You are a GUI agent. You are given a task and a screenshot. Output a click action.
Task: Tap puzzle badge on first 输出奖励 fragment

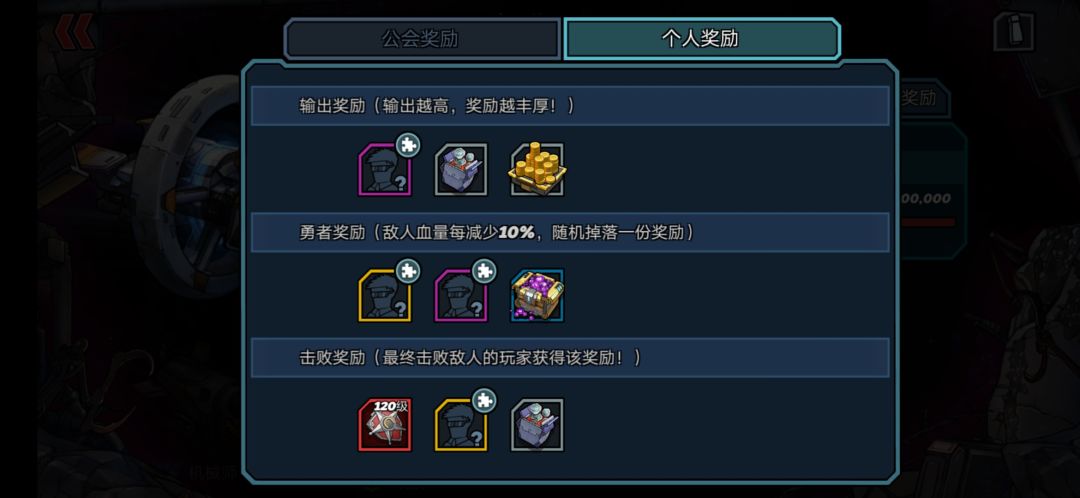coord(408,145)
